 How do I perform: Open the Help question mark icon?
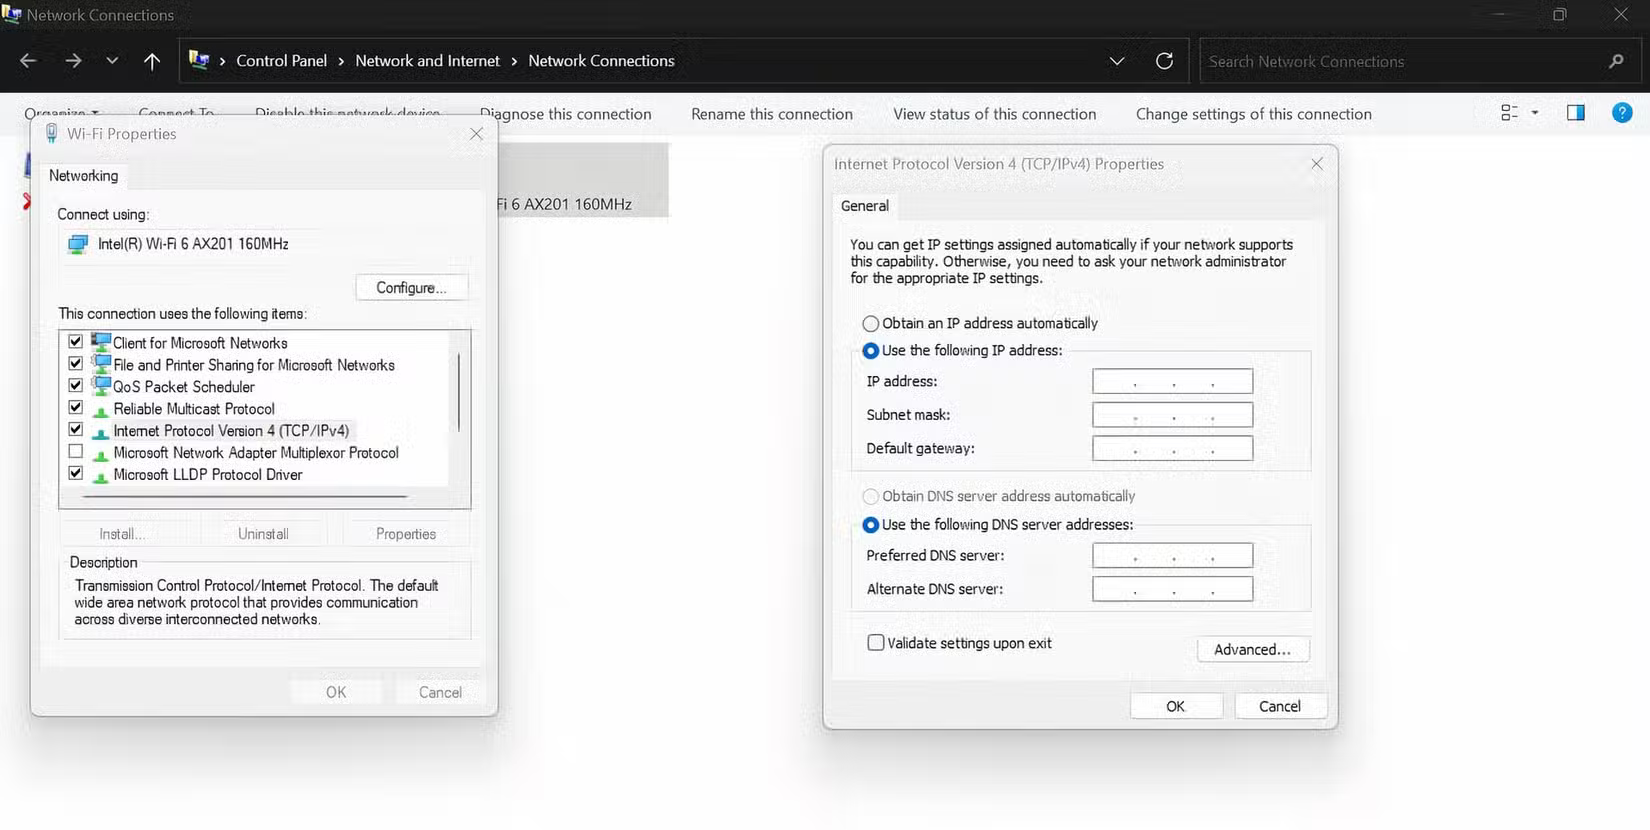(1622, 113)
